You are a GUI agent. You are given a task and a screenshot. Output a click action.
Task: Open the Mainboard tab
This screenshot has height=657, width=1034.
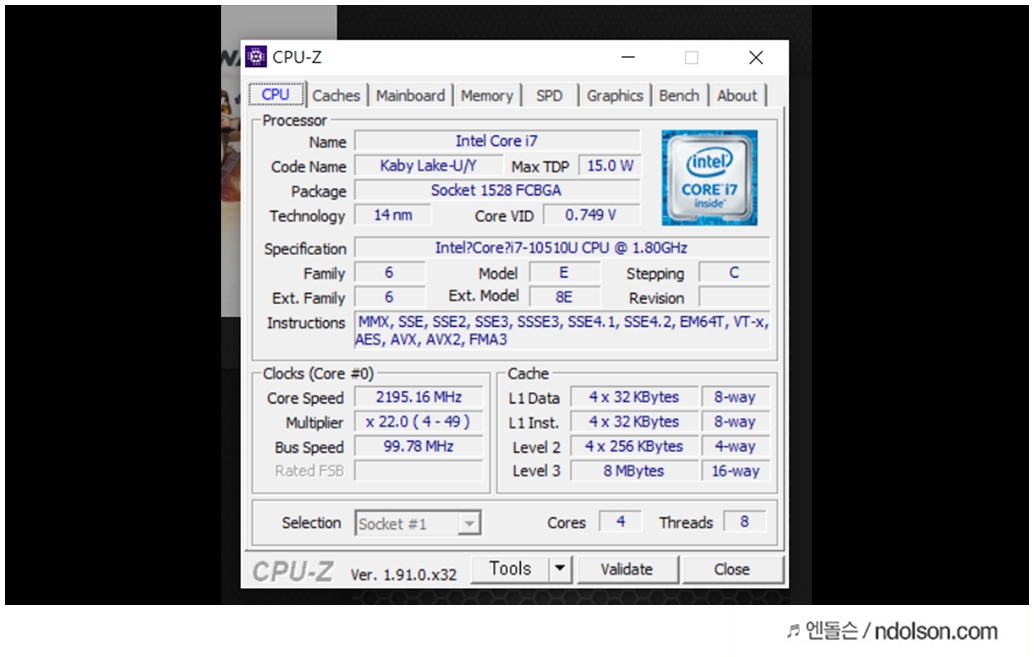pyautogui.click(x=410, y=96)
